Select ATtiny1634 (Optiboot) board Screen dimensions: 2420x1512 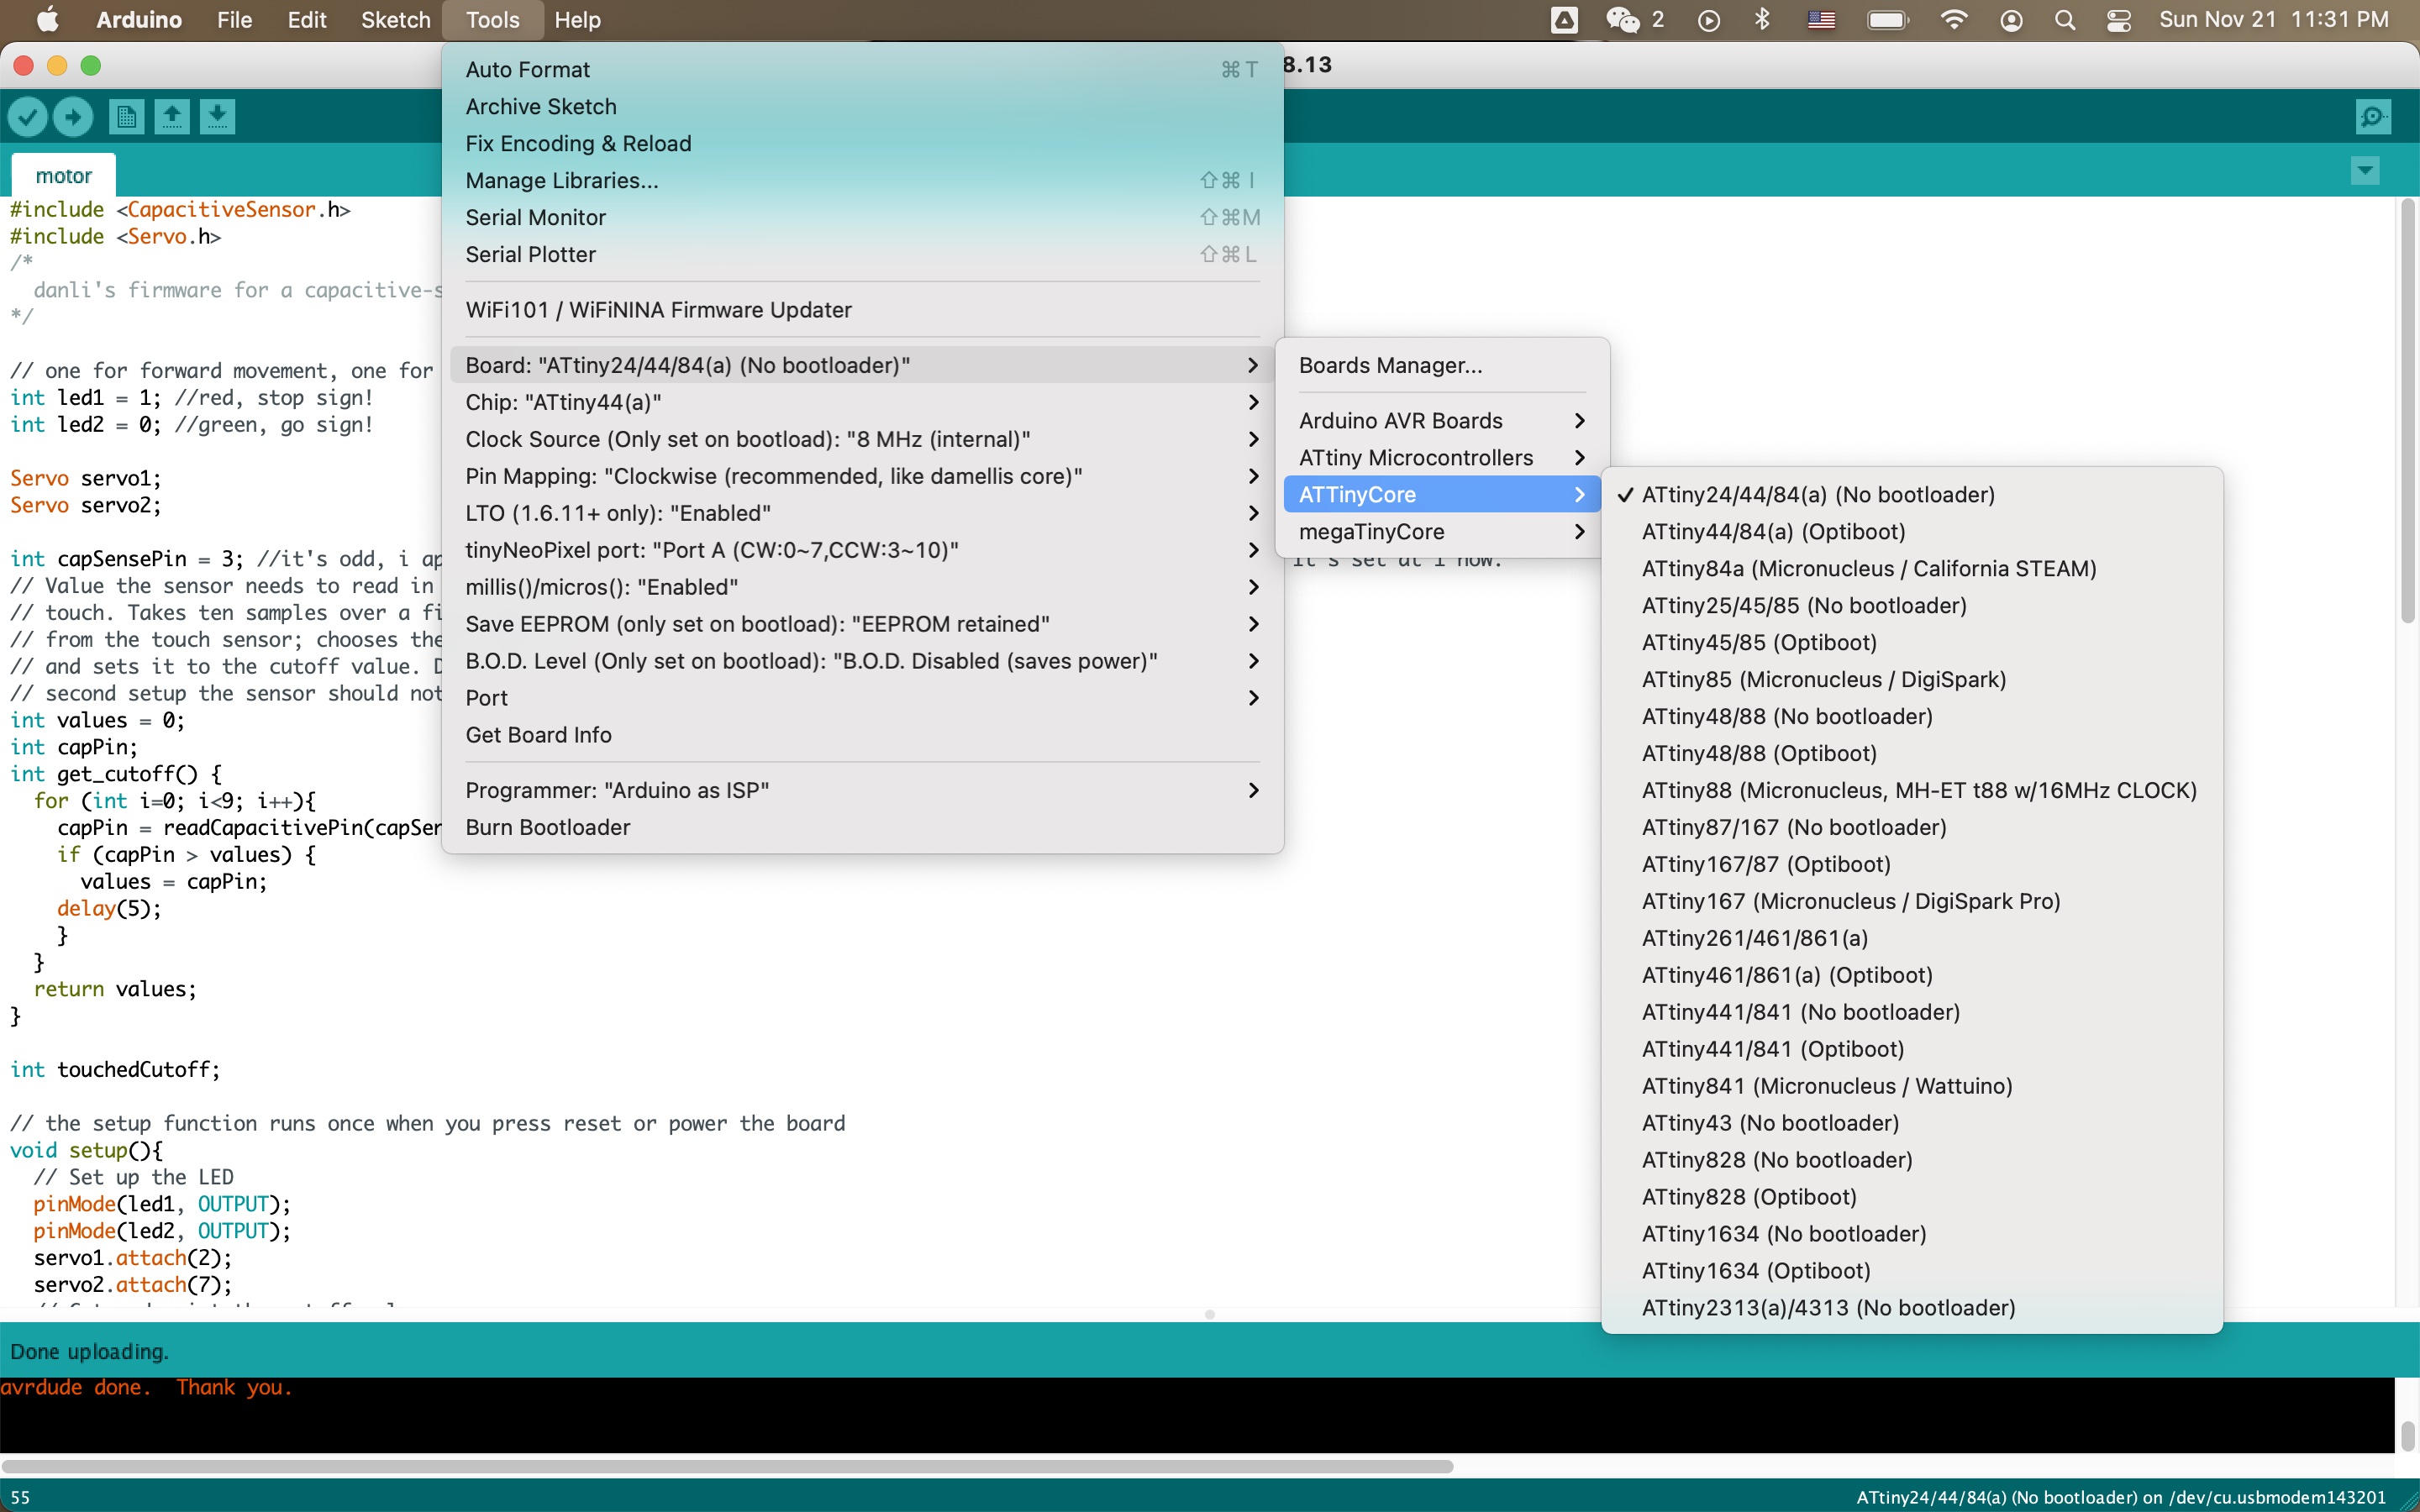1911,1271
